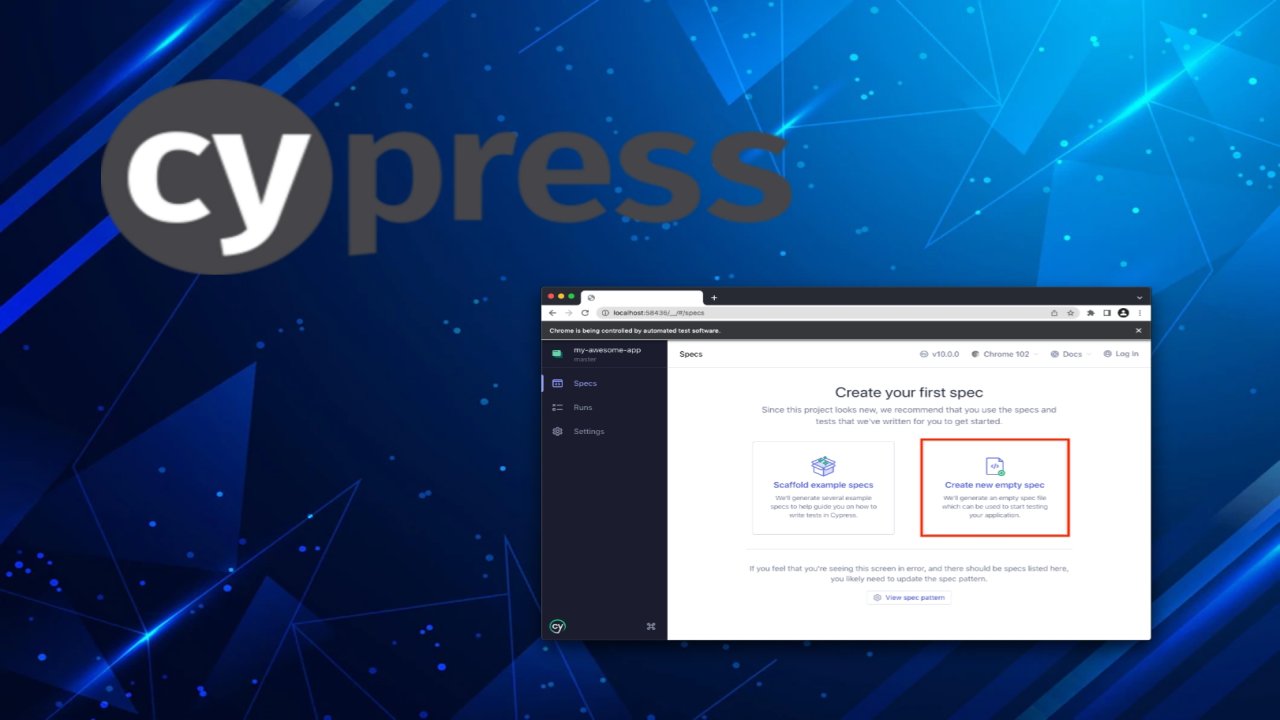Open Specs in the sidebar
1280x720 pixels.
[604, 383]
